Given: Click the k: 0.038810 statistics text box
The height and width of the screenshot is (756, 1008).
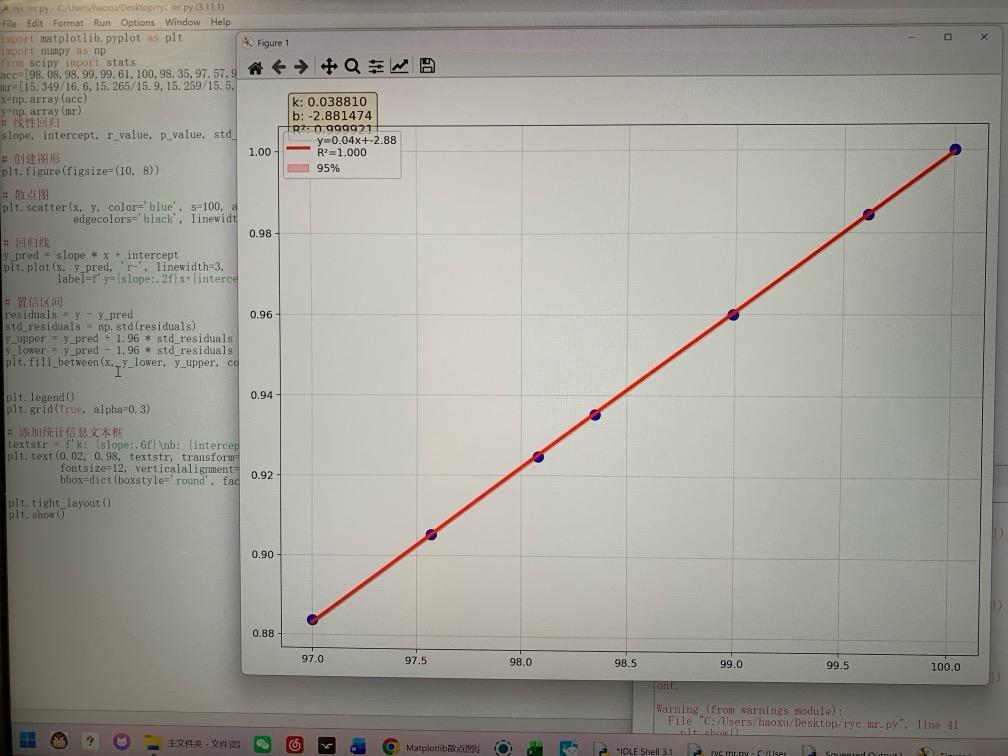Looking at the screenshot, I should point(332,112).
